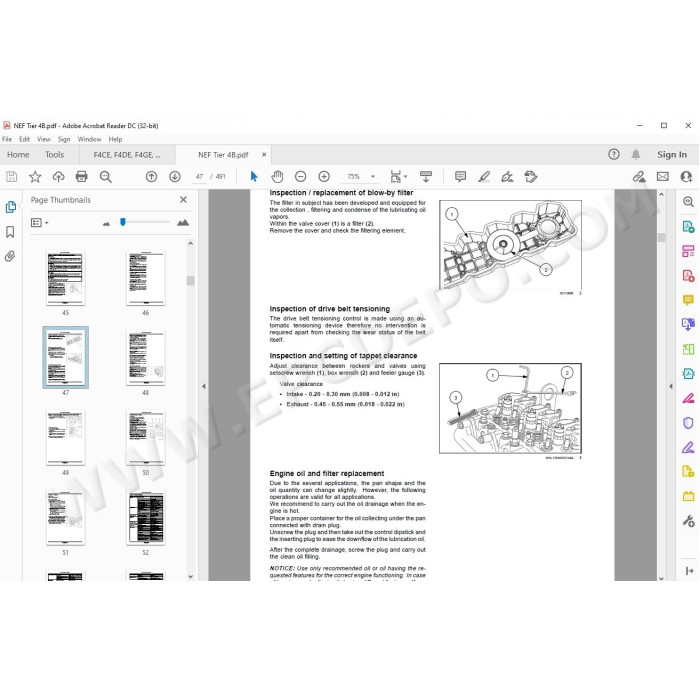Collapse the right tools pane arrow
The width and height of the screenshot is (700, 700).
coord(671,386)
